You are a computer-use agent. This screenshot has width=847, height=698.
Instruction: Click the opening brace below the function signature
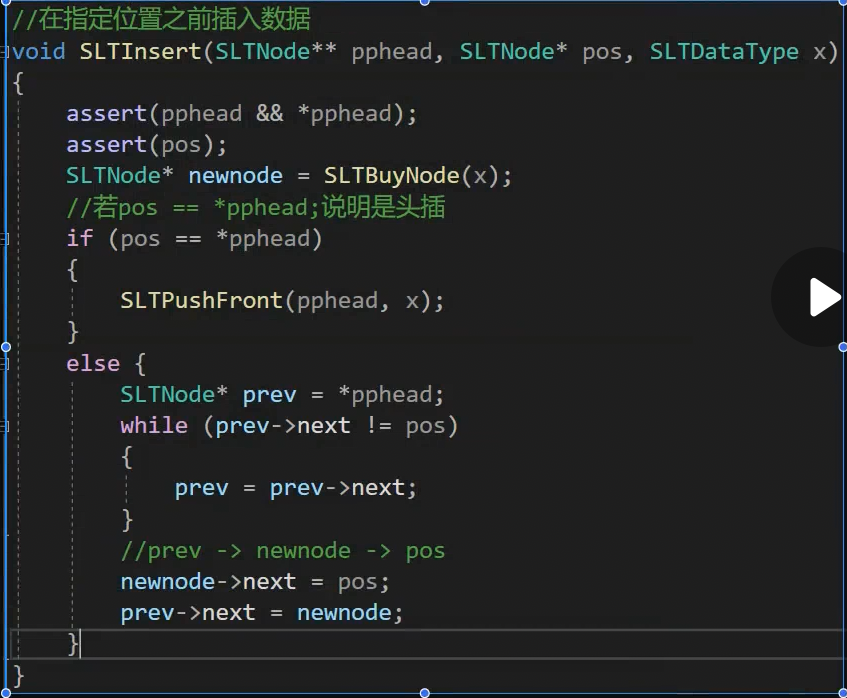18,83
